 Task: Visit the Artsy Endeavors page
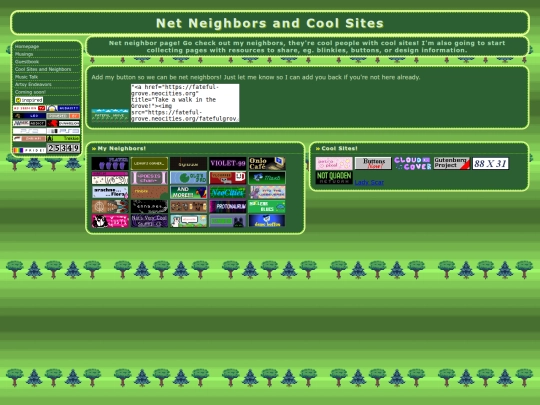pos(33,84)
